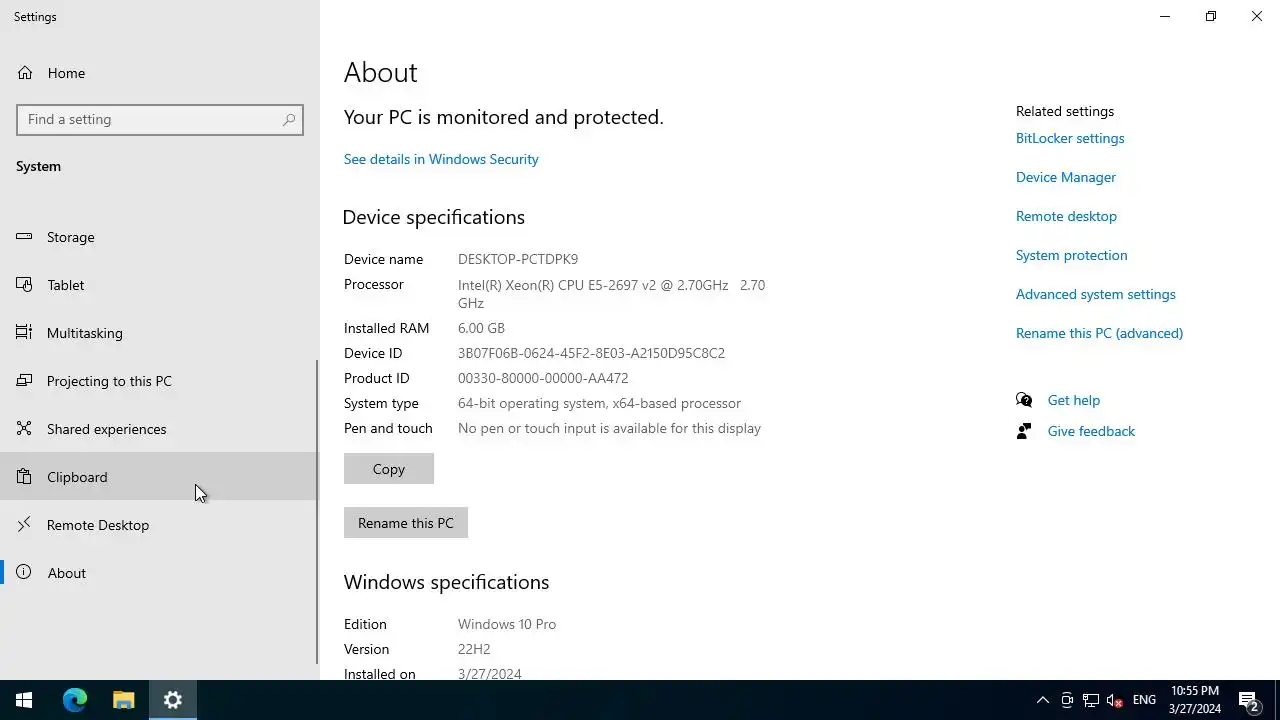Click the Device ID value
The image size is (1280, 720).
pos(591,353)
